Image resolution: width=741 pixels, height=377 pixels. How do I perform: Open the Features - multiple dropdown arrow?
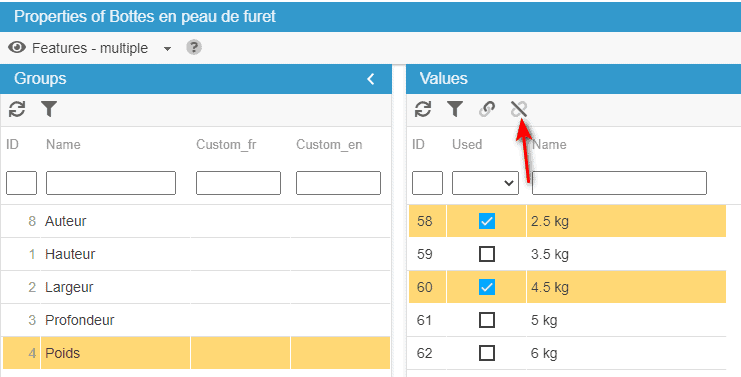pyautogui.click(x=167, y=48)
